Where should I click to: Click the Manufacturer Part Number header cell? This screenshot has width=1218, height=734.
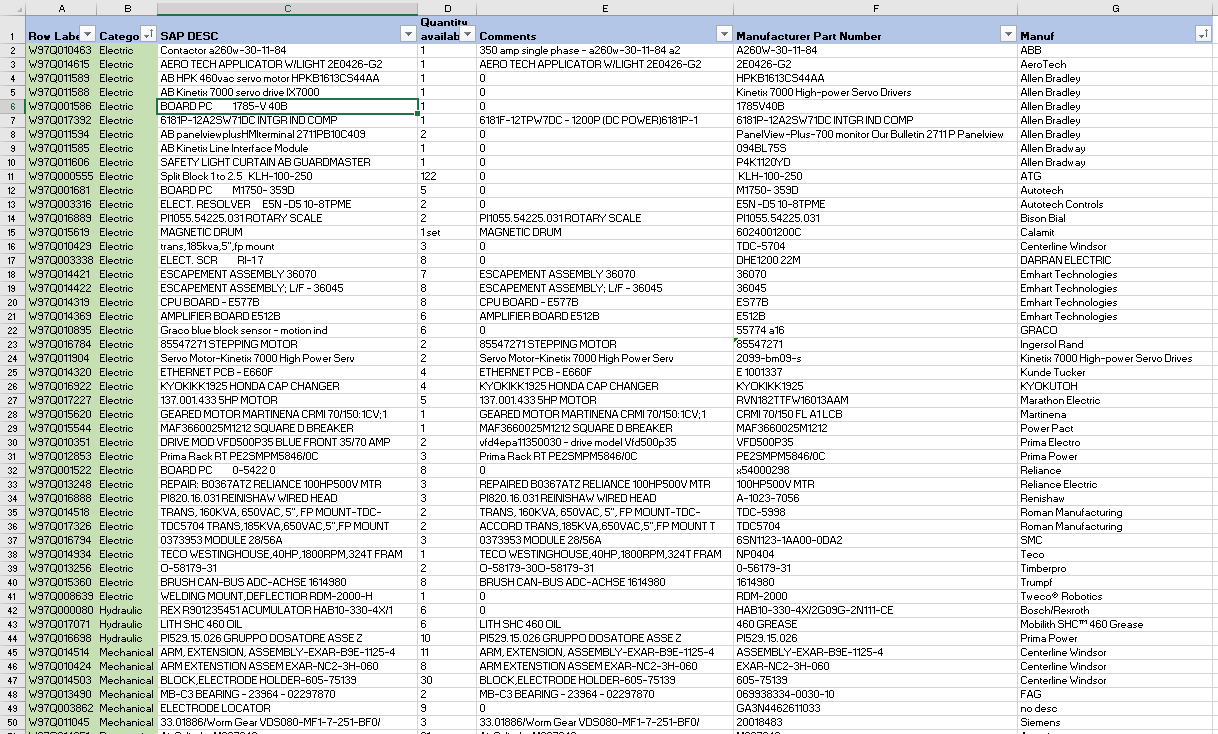[875, 30]
